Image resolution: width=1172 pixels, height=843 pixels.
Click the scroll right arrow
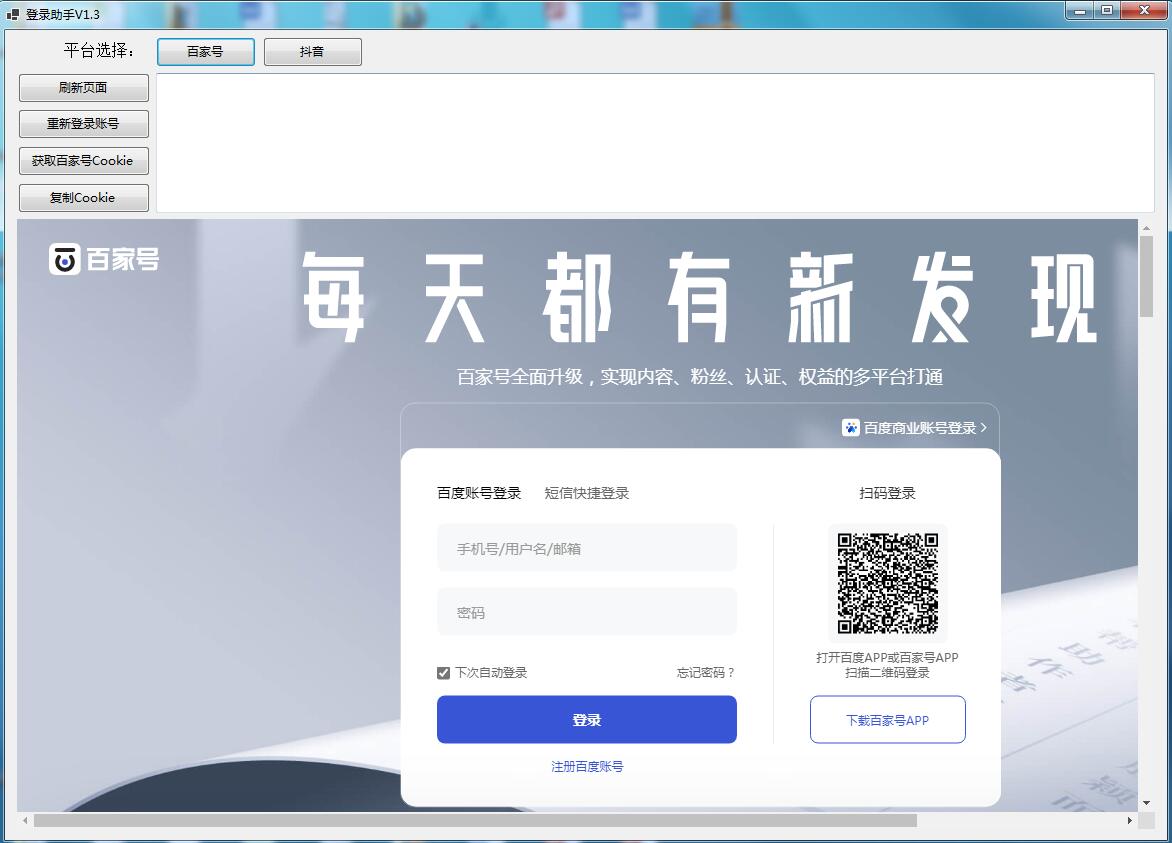click(x=1129, y=821)
